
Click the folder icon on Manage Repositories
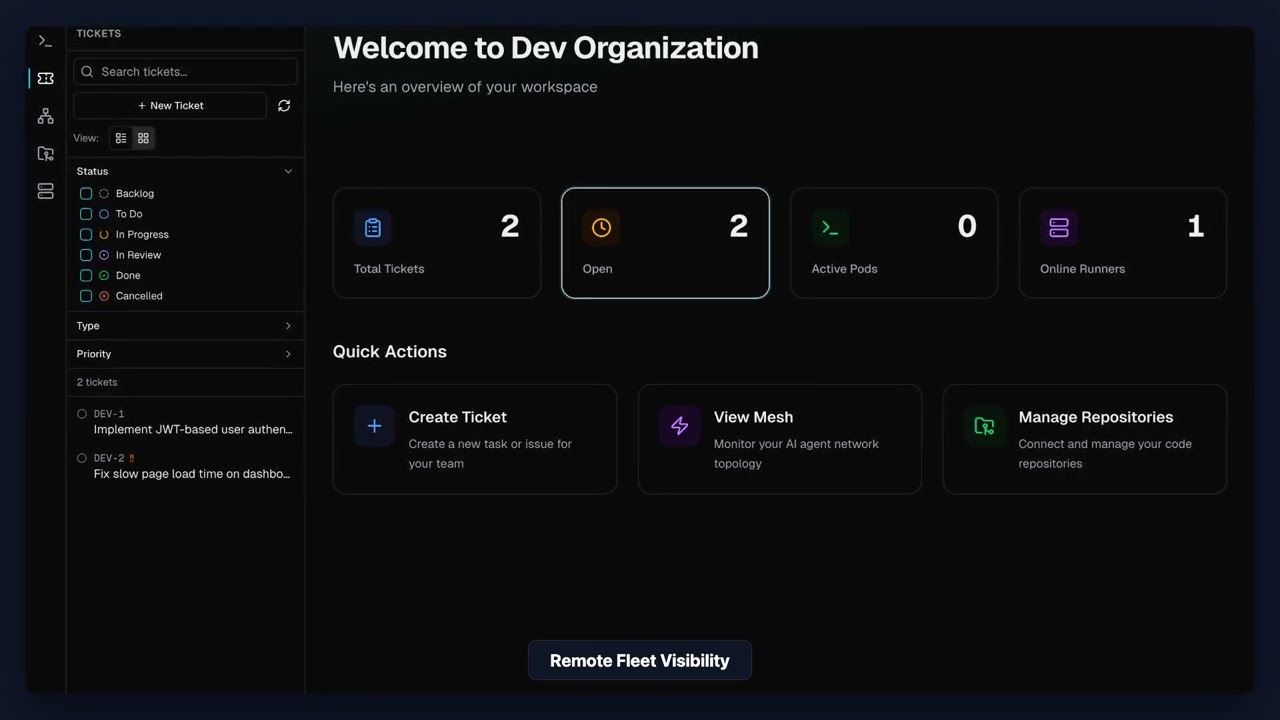pos(984,426)
